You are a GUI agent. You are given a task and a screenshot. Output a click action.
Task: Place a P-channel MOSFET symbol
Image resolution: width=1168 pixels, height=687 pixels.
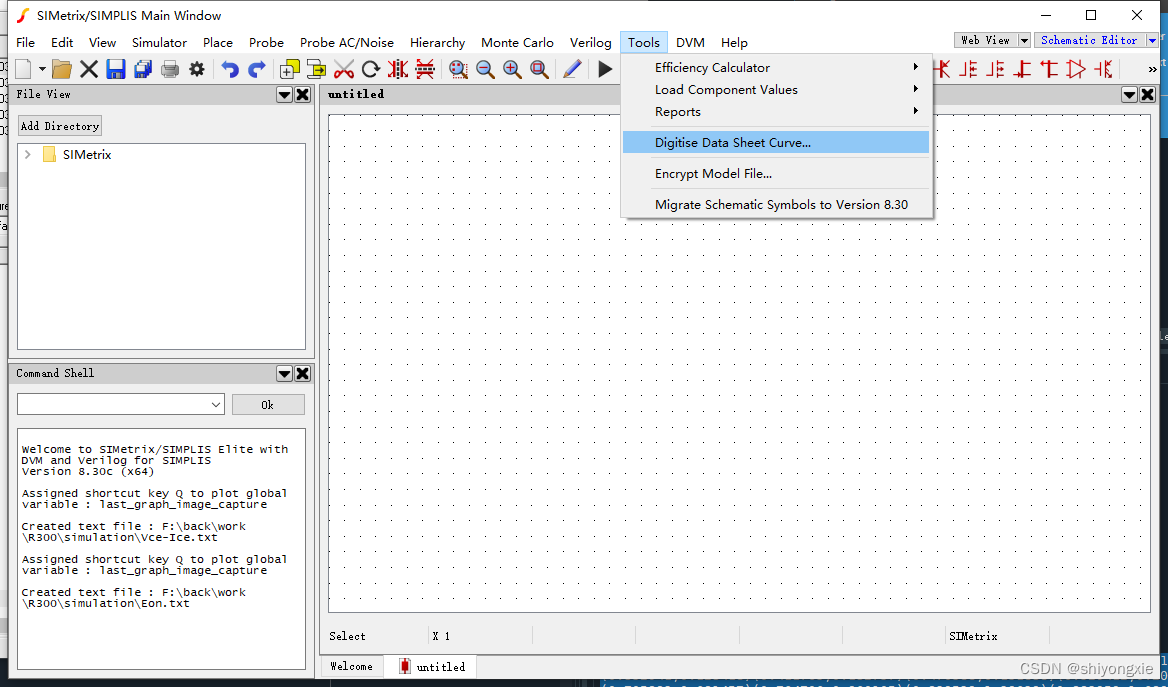tap(995, 69)
